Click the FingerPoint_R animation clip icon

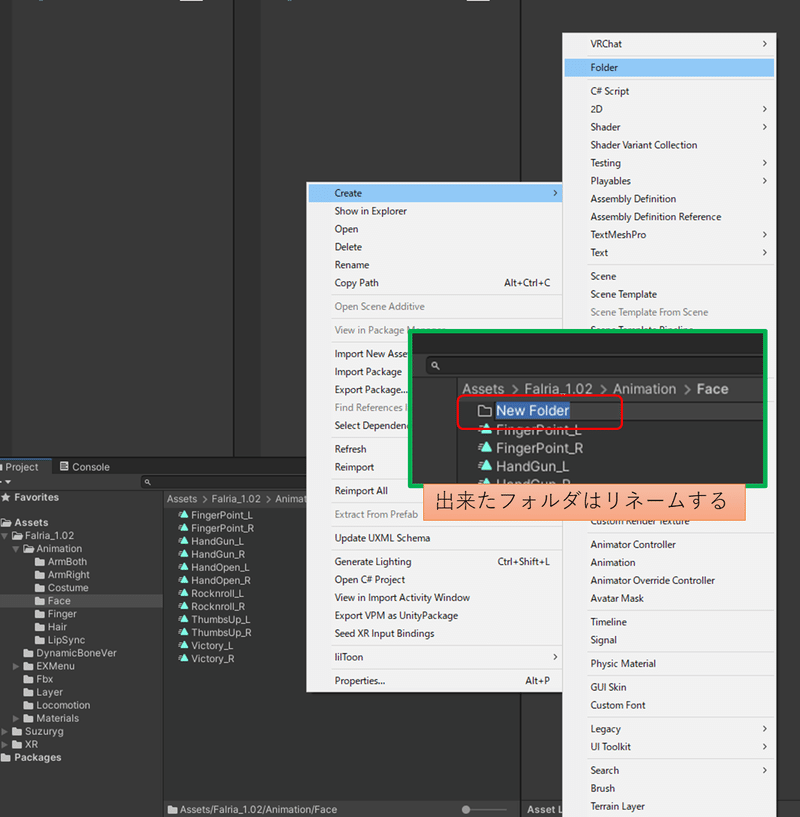[x=183, y=528]
